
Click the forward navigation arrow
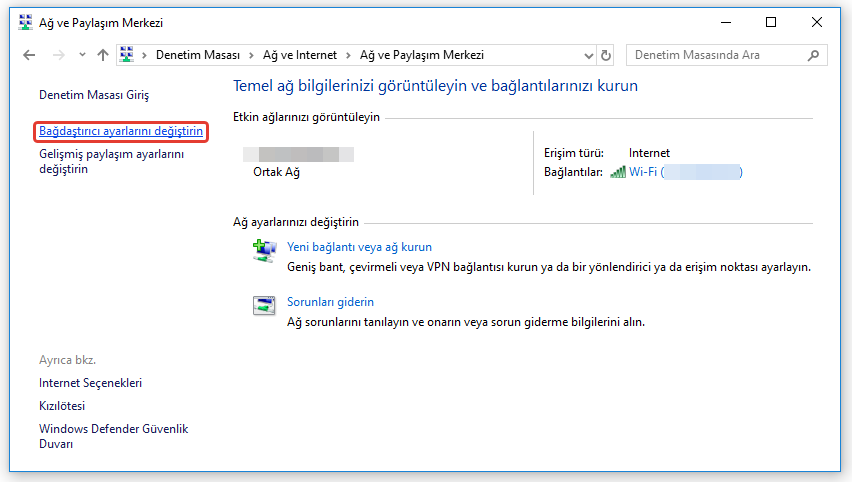(x=57, y=56)
